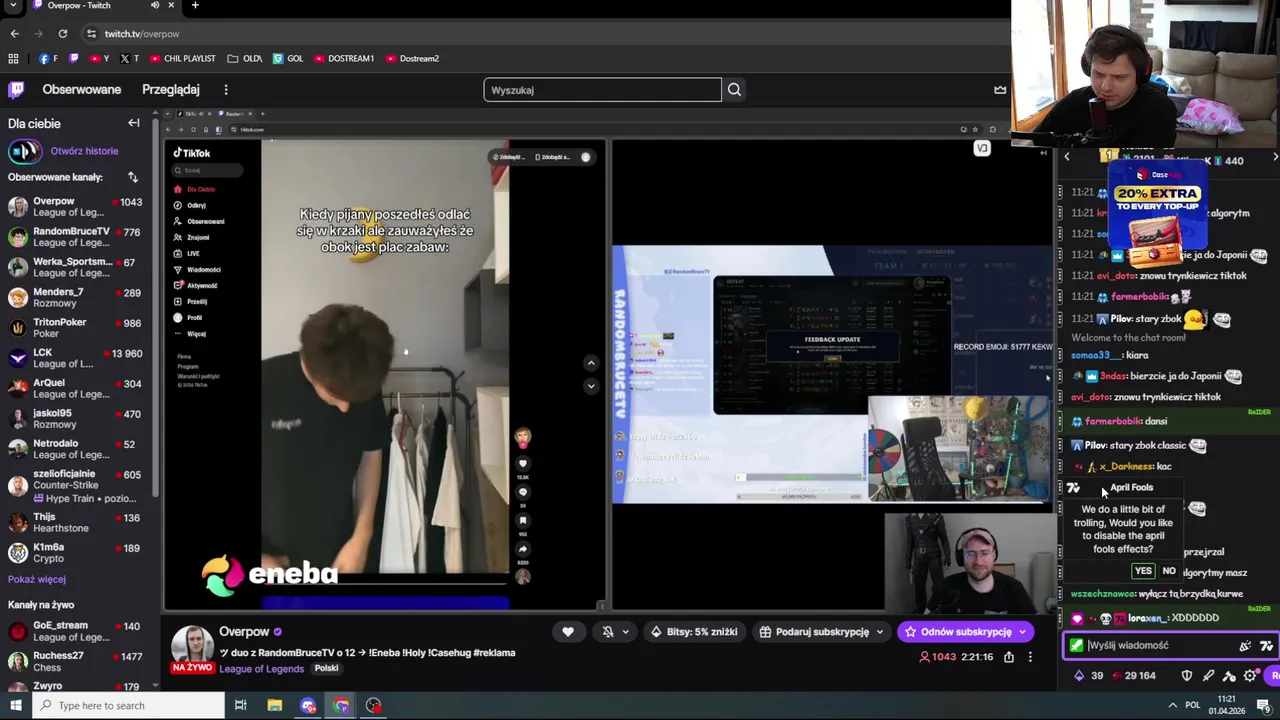The image size is (1280, 720).
Task: Open the OLD bookmarks folder
Action: point(245,59)
